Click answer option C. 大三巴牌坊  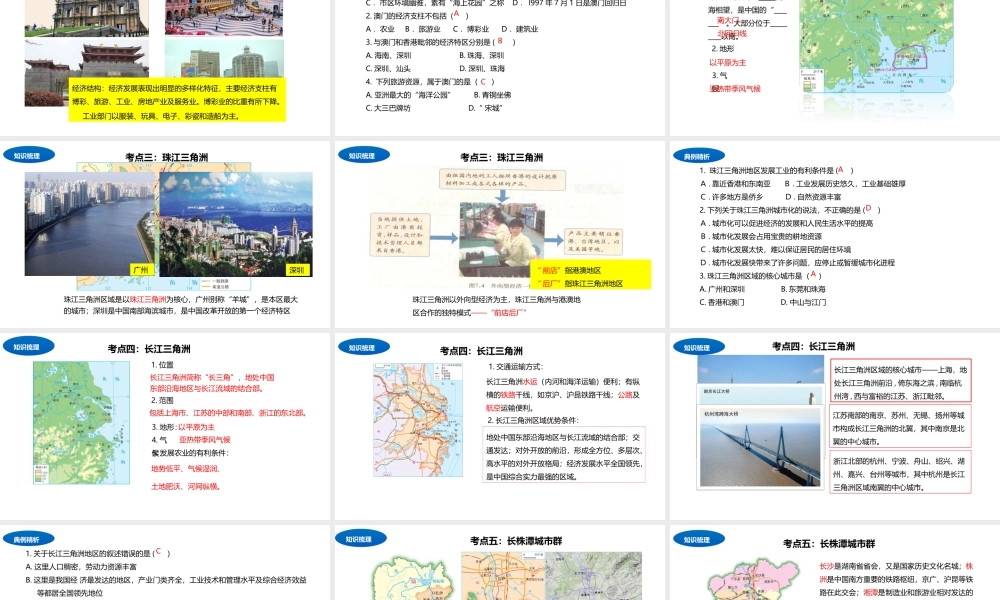[x=388, y=108]
